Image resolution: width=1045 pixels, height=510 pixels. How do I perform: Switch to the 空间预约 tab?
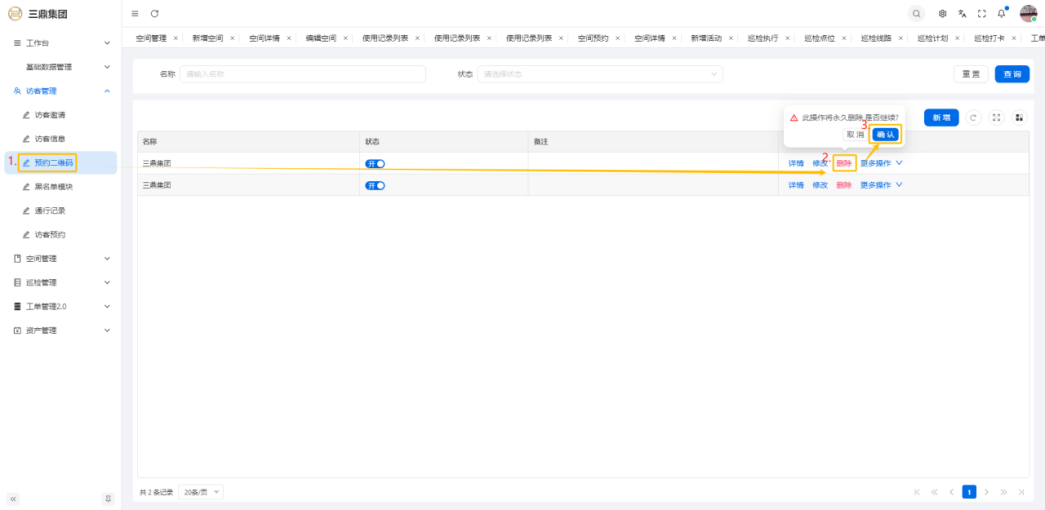coord(593,38)
